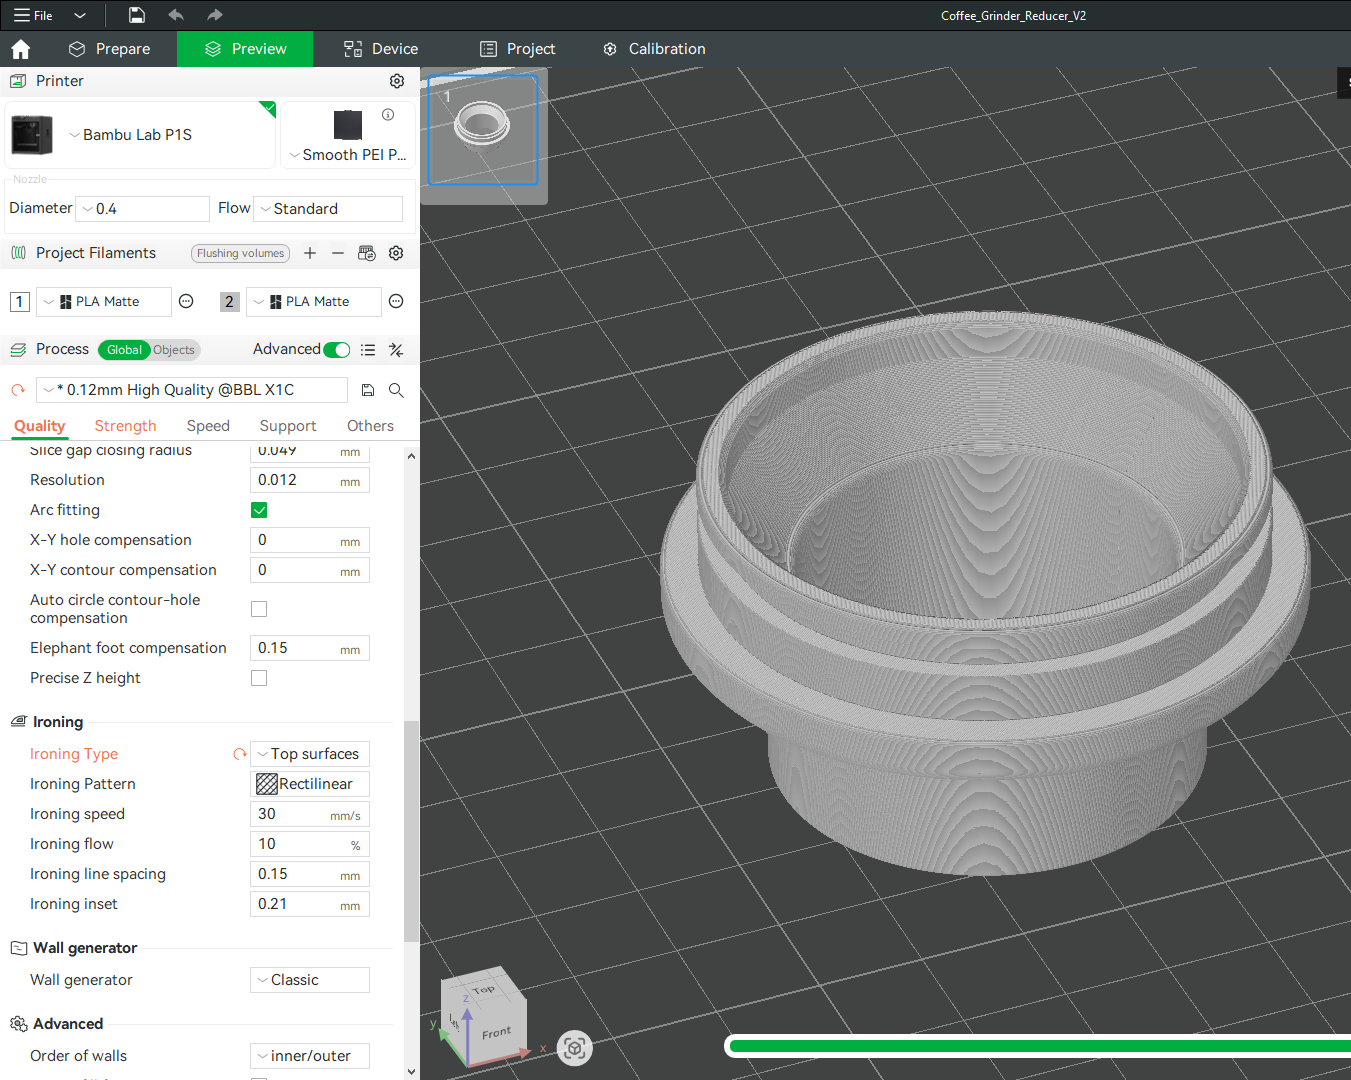Open the Ironing Type dropdown

click(x=310, y=754)
